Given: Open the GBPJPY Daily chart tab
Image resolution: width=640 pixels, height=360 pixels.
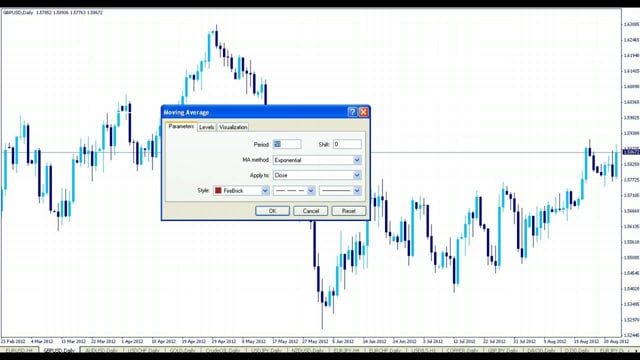Looking at the screenshot, I should click(502, 351).
